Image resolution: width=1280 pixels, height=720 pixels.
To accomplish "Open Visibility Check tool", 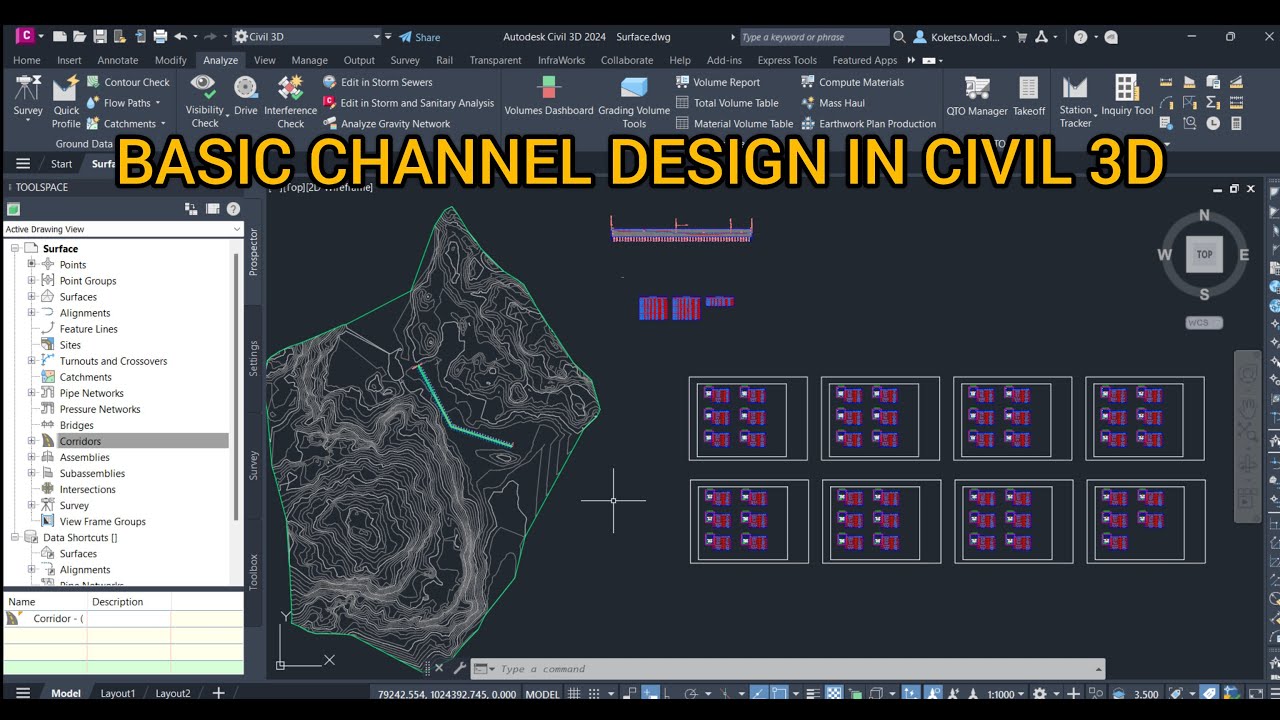I will 204,102.
